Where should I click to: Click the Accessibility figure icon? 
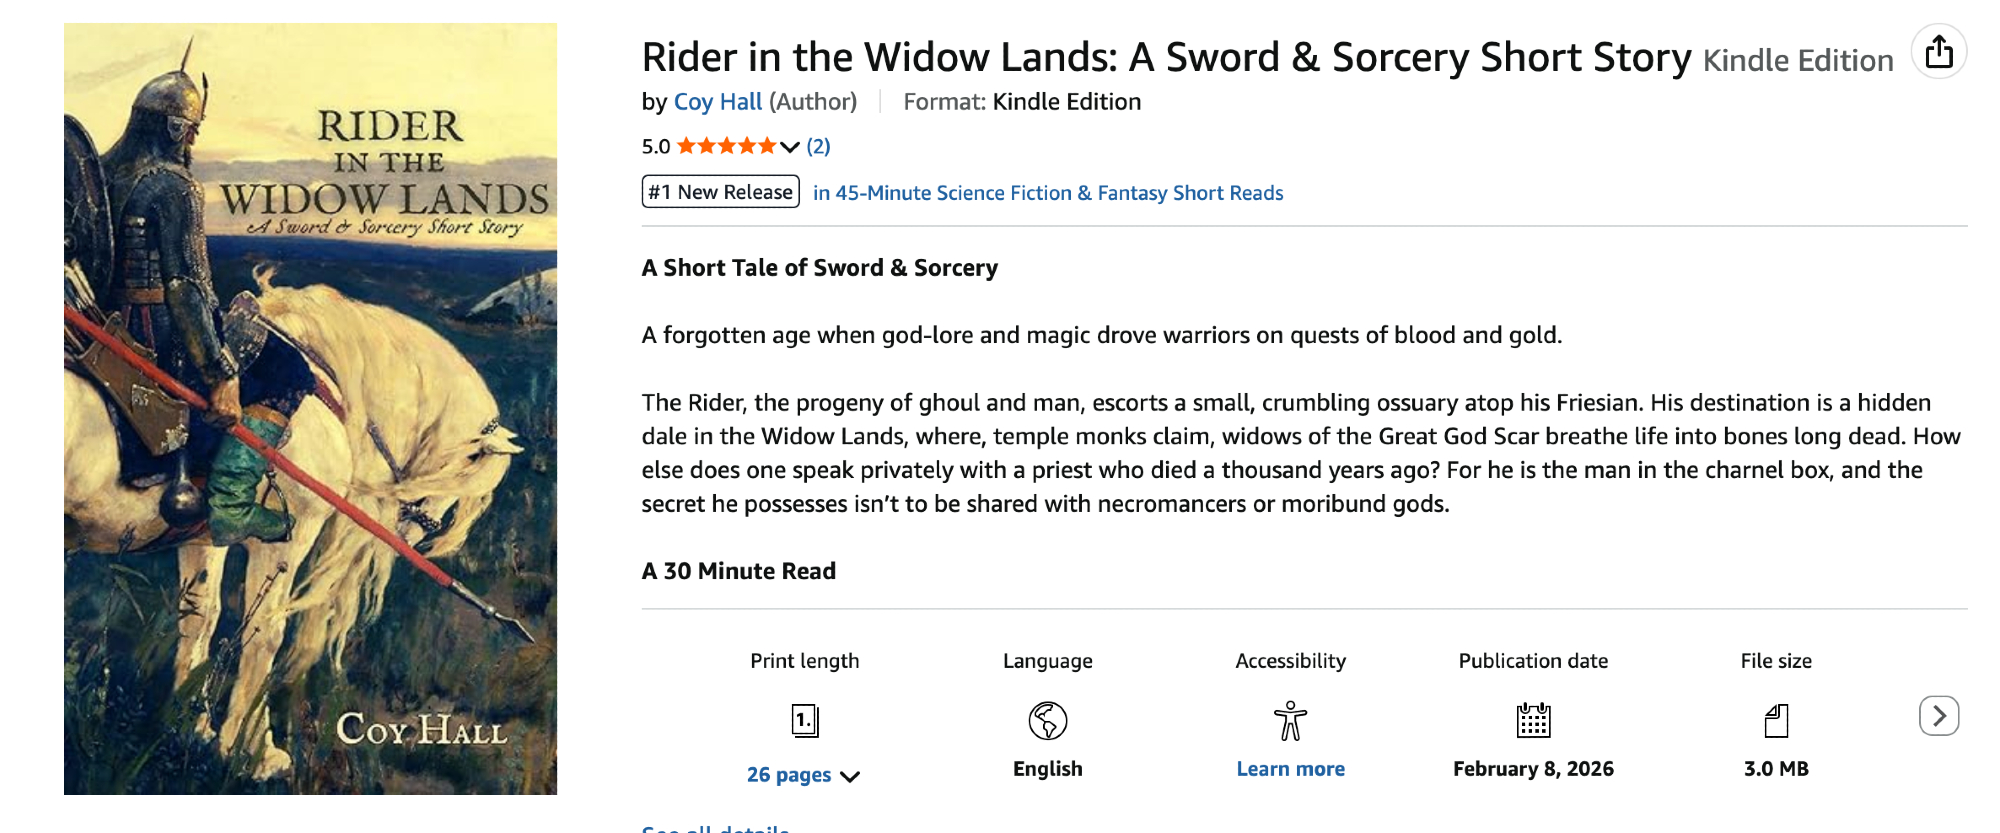tap(1290, 720)
